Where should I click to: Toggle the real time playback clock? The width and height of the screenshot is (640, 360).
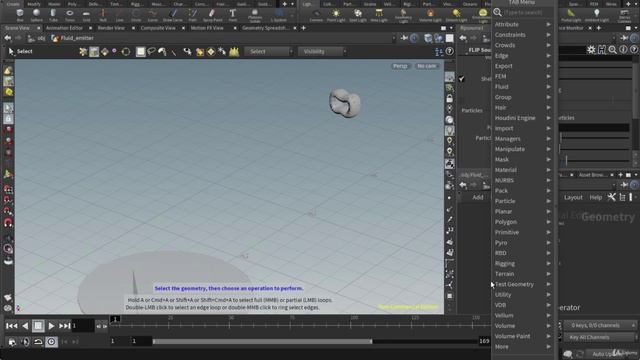51,341
